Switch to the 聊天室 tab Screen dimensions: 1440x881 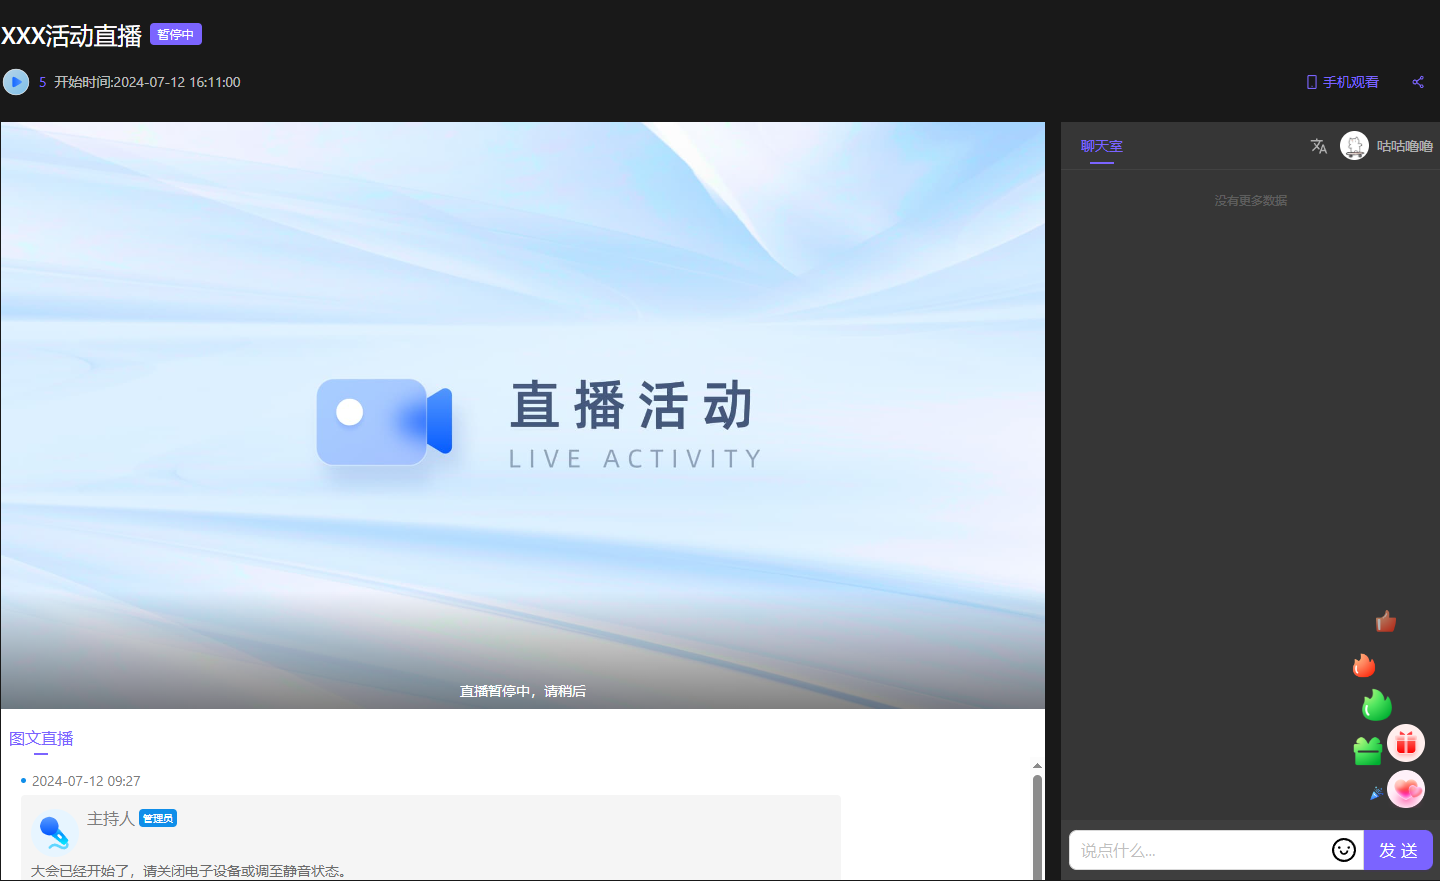coord(1101,146)
